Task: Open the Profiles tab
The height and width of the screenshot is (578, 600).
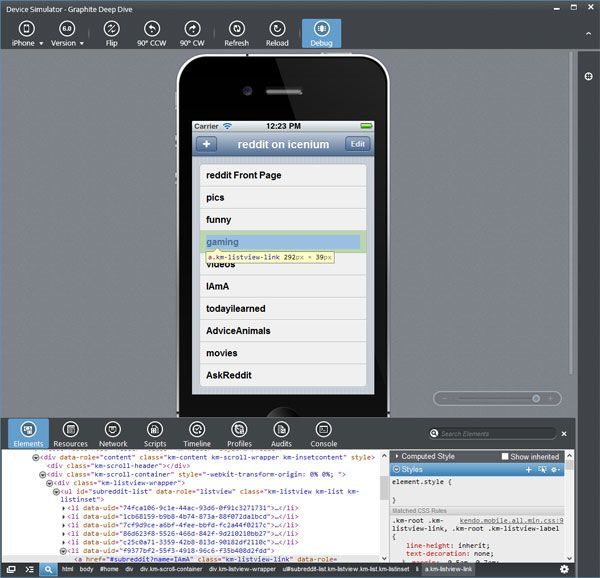Action: point(239,434)
